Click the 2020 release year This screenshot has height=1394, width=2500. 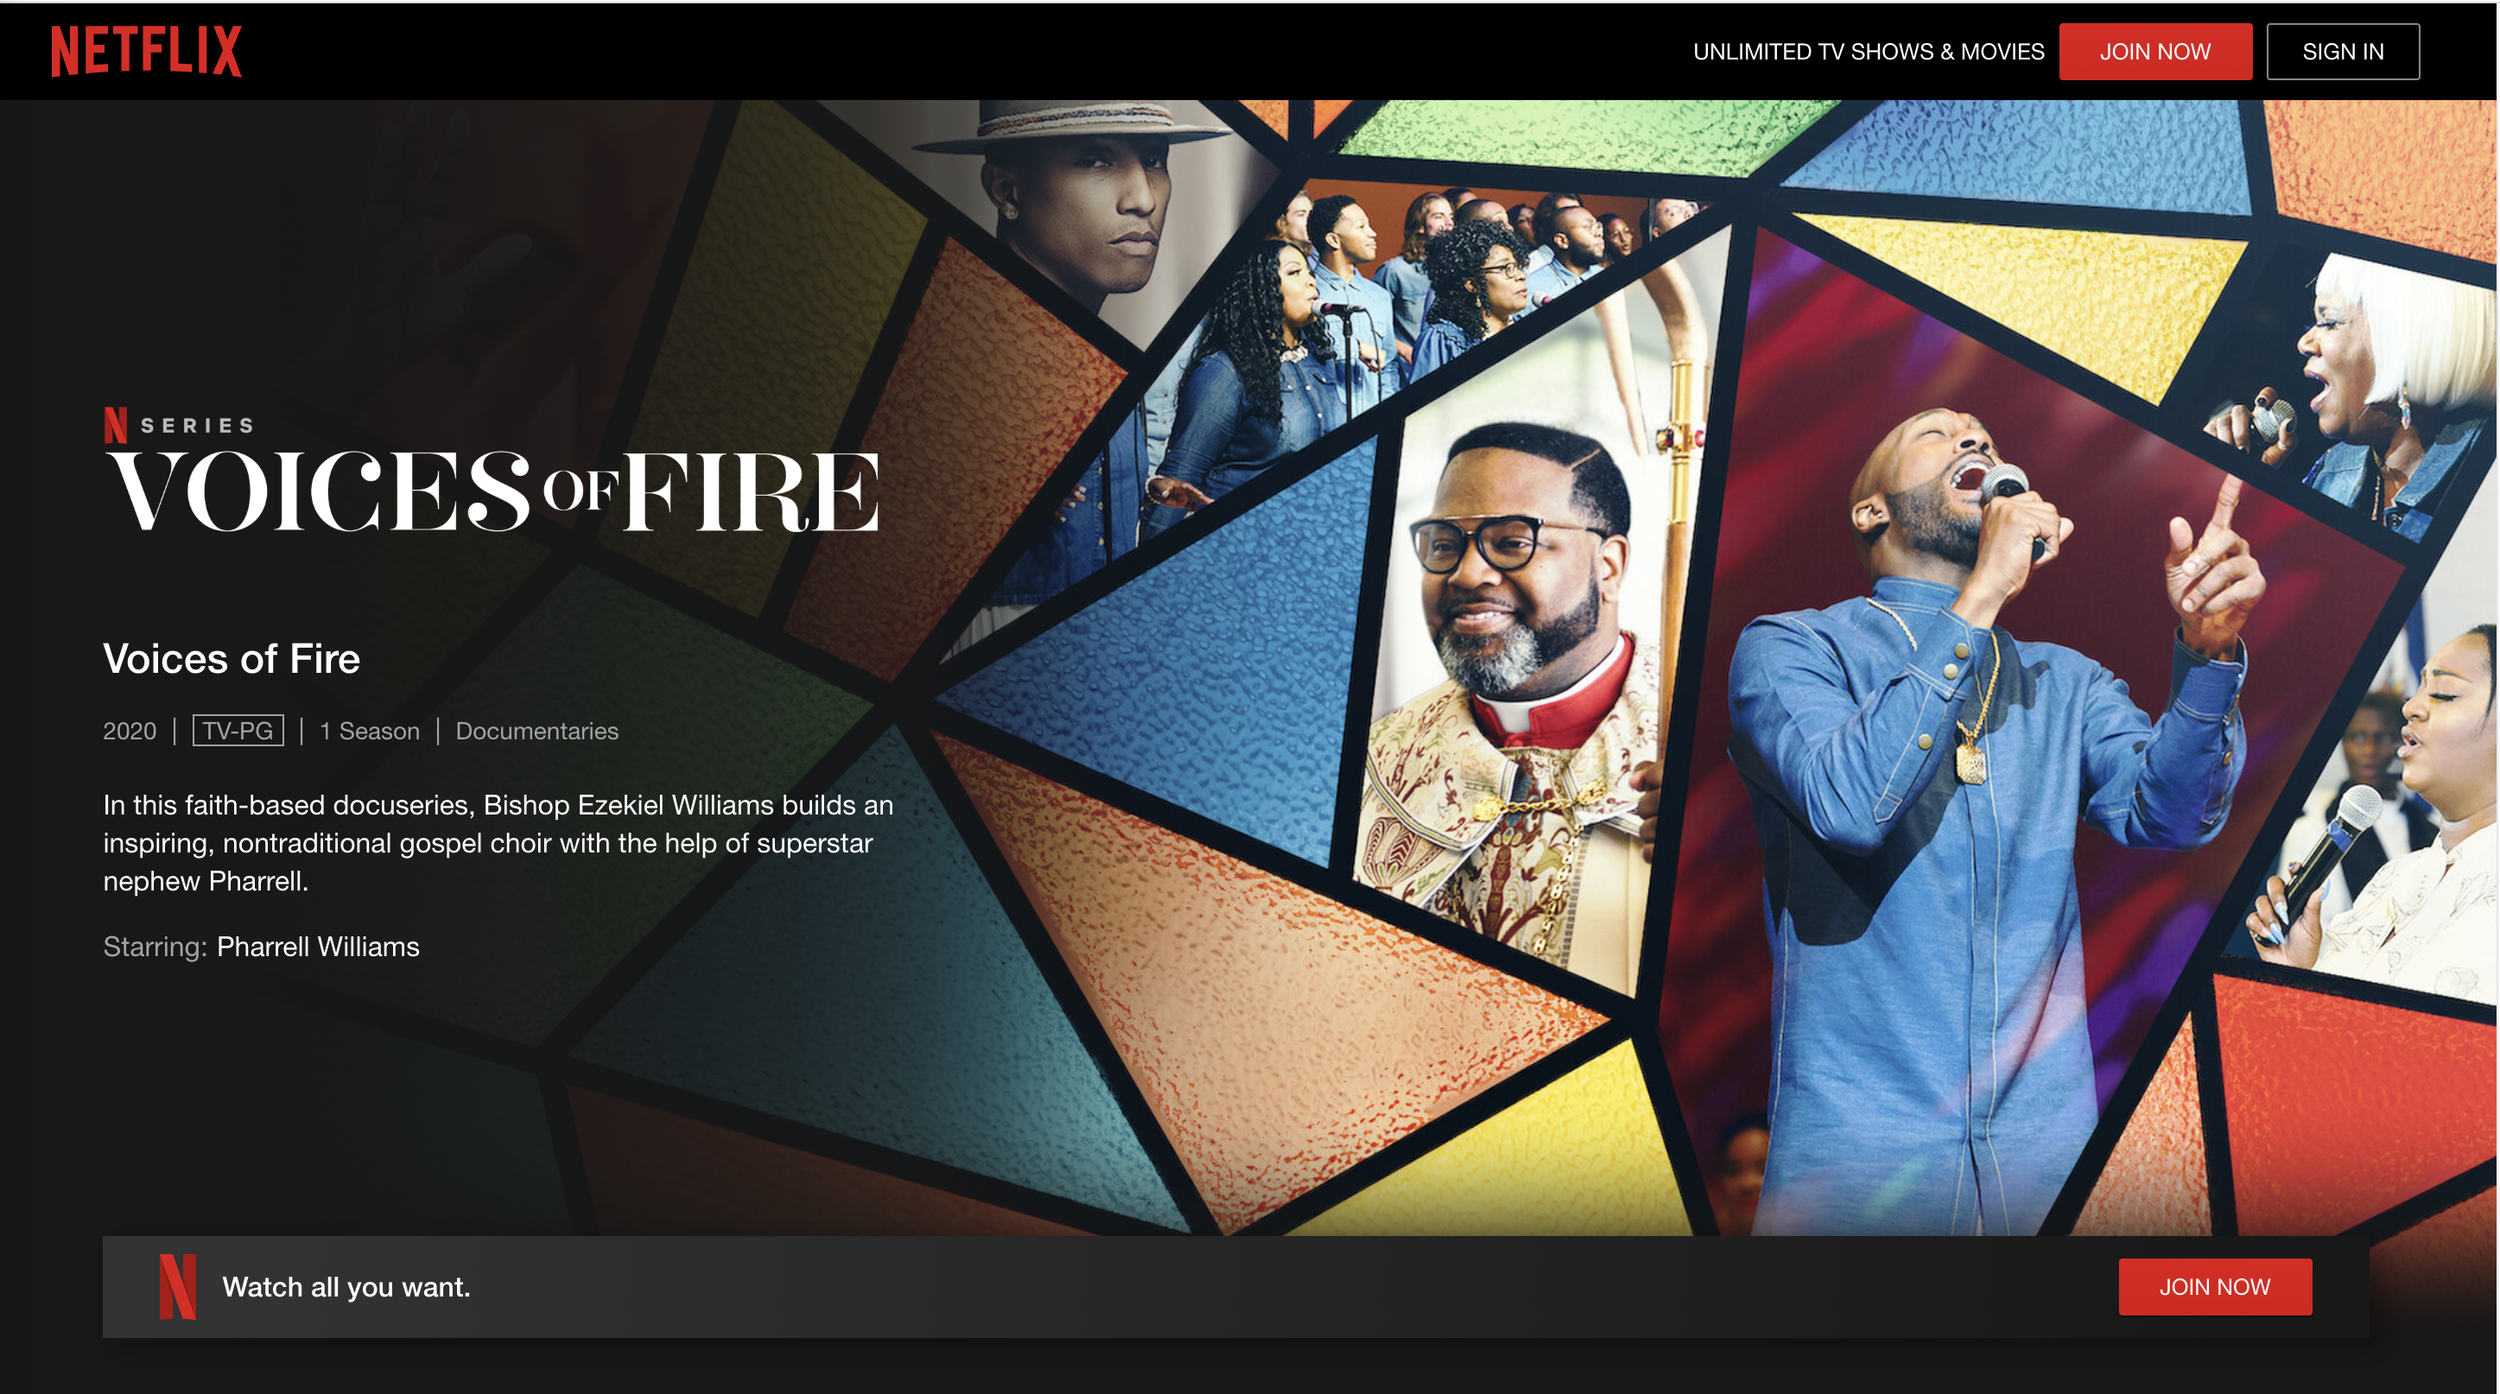(x=130, y=731)
